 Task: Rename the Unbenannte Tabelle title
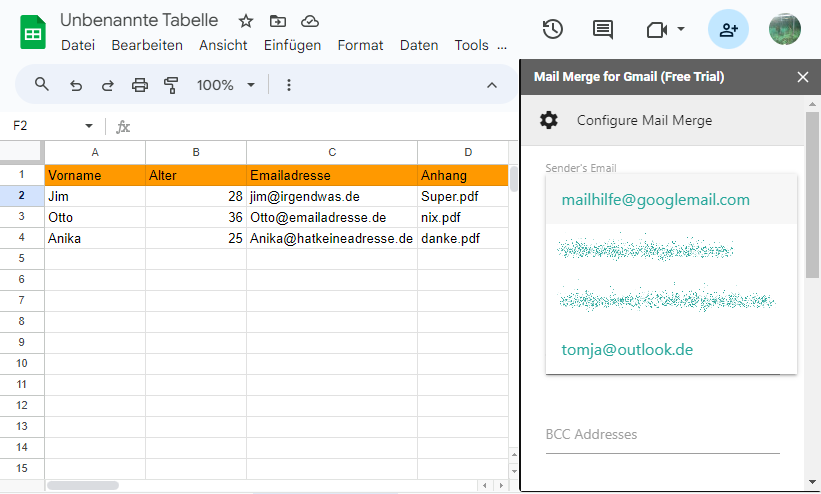139,20
